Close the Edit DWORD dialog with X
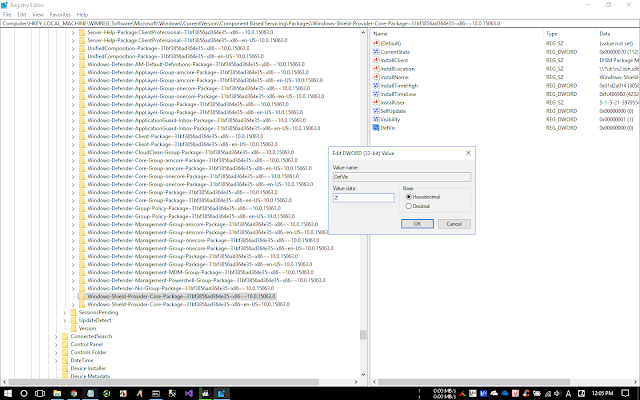This screenshot has height=400, width=640. (468, 153)
